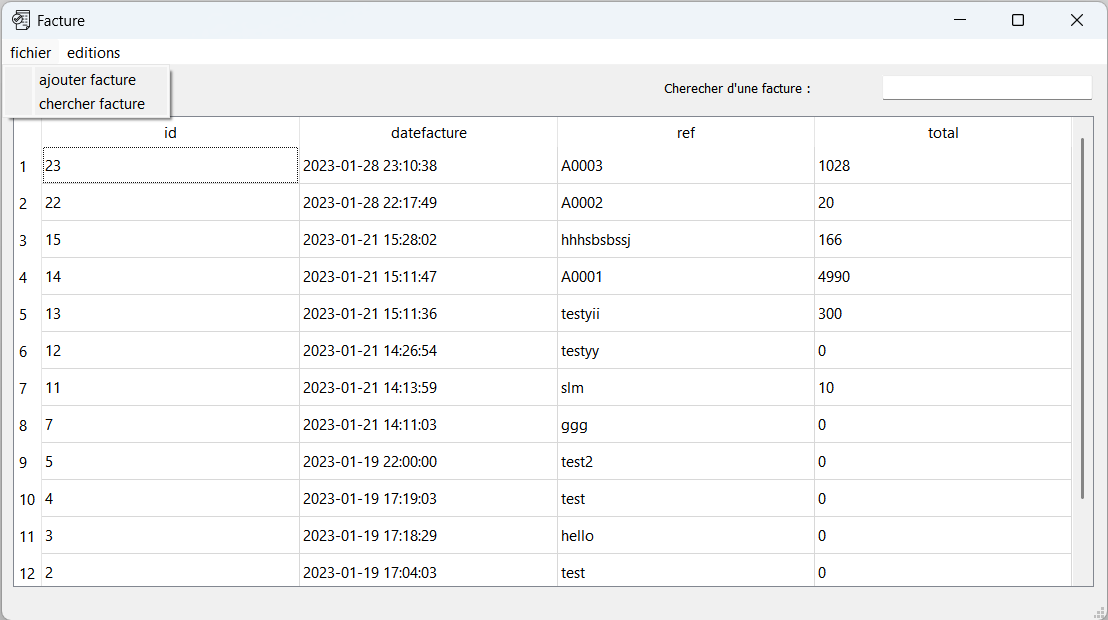Select the ref cell A0002
The width and height of the screenshot is (1108, 620).
pyautogui.click(x=685, y=203)
